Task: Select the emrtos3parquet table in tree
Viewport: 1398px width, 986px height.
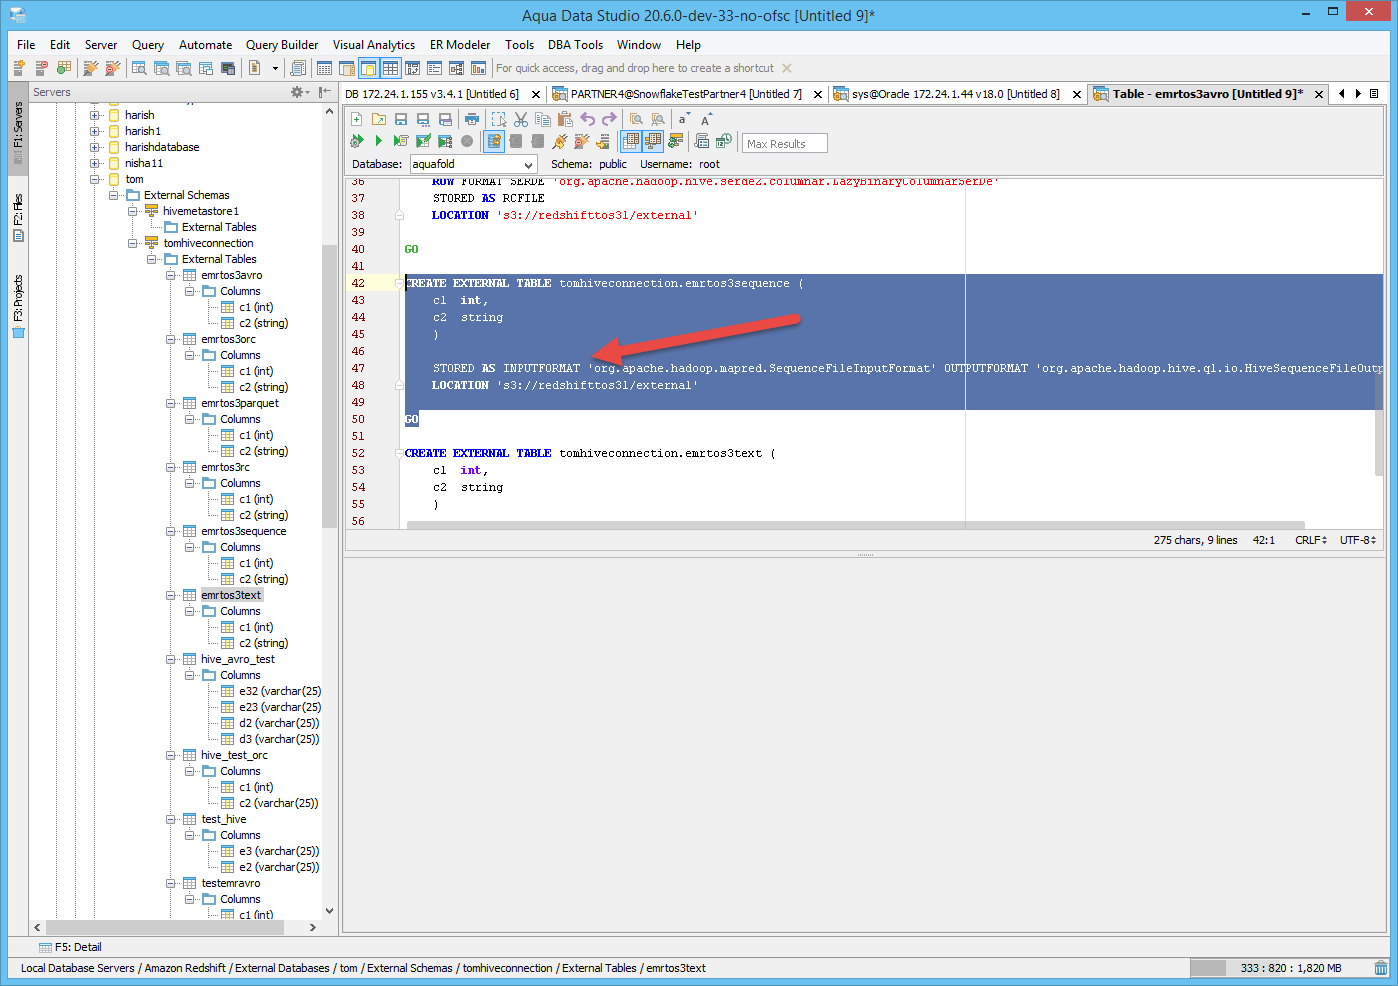Action: coord(240,403)
